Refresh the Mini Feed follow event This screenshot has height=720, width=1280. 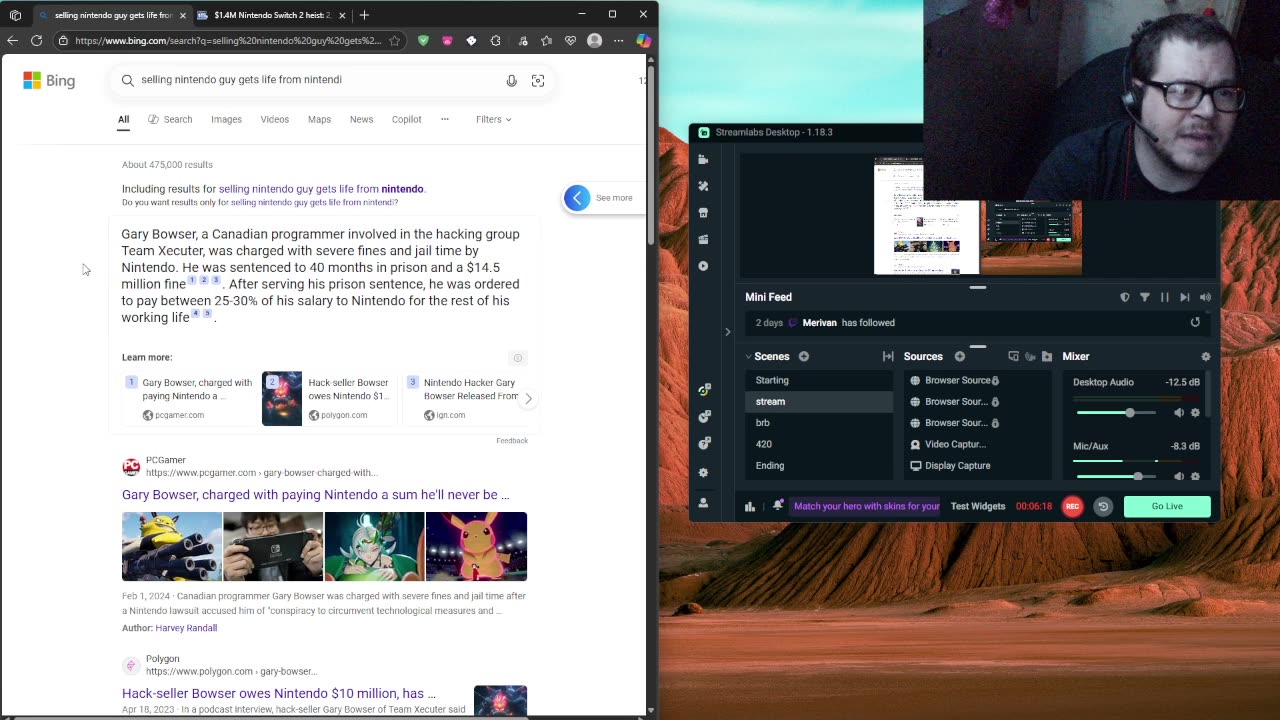[1195, 322]
